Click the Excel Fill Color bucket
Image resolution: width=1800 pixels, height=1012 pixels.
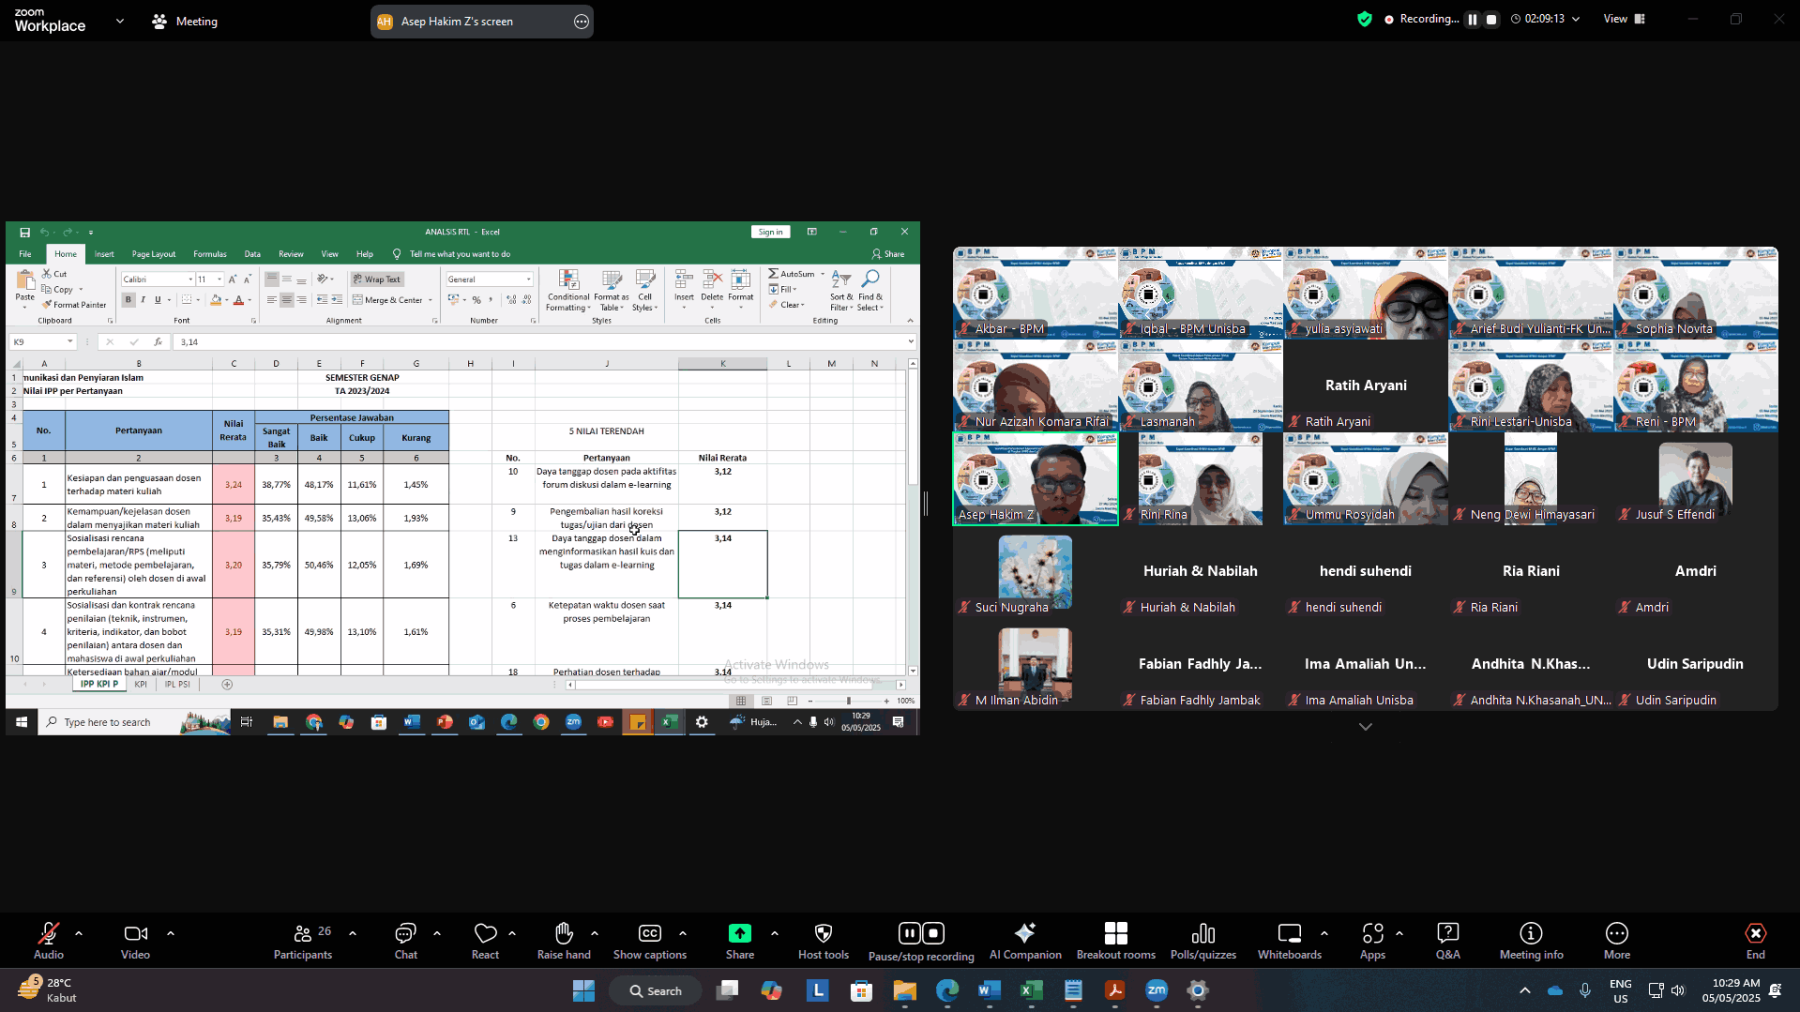point(215,300)
